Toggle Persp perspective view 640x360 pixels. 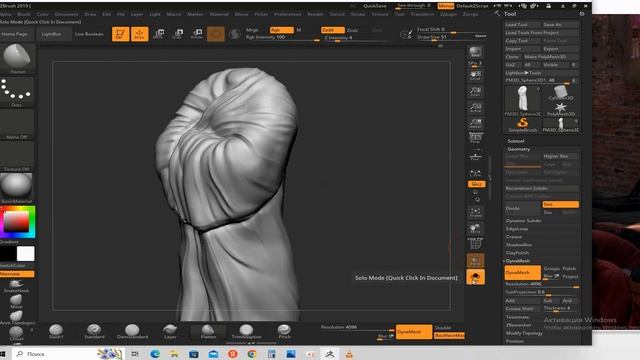coord(475,139)
